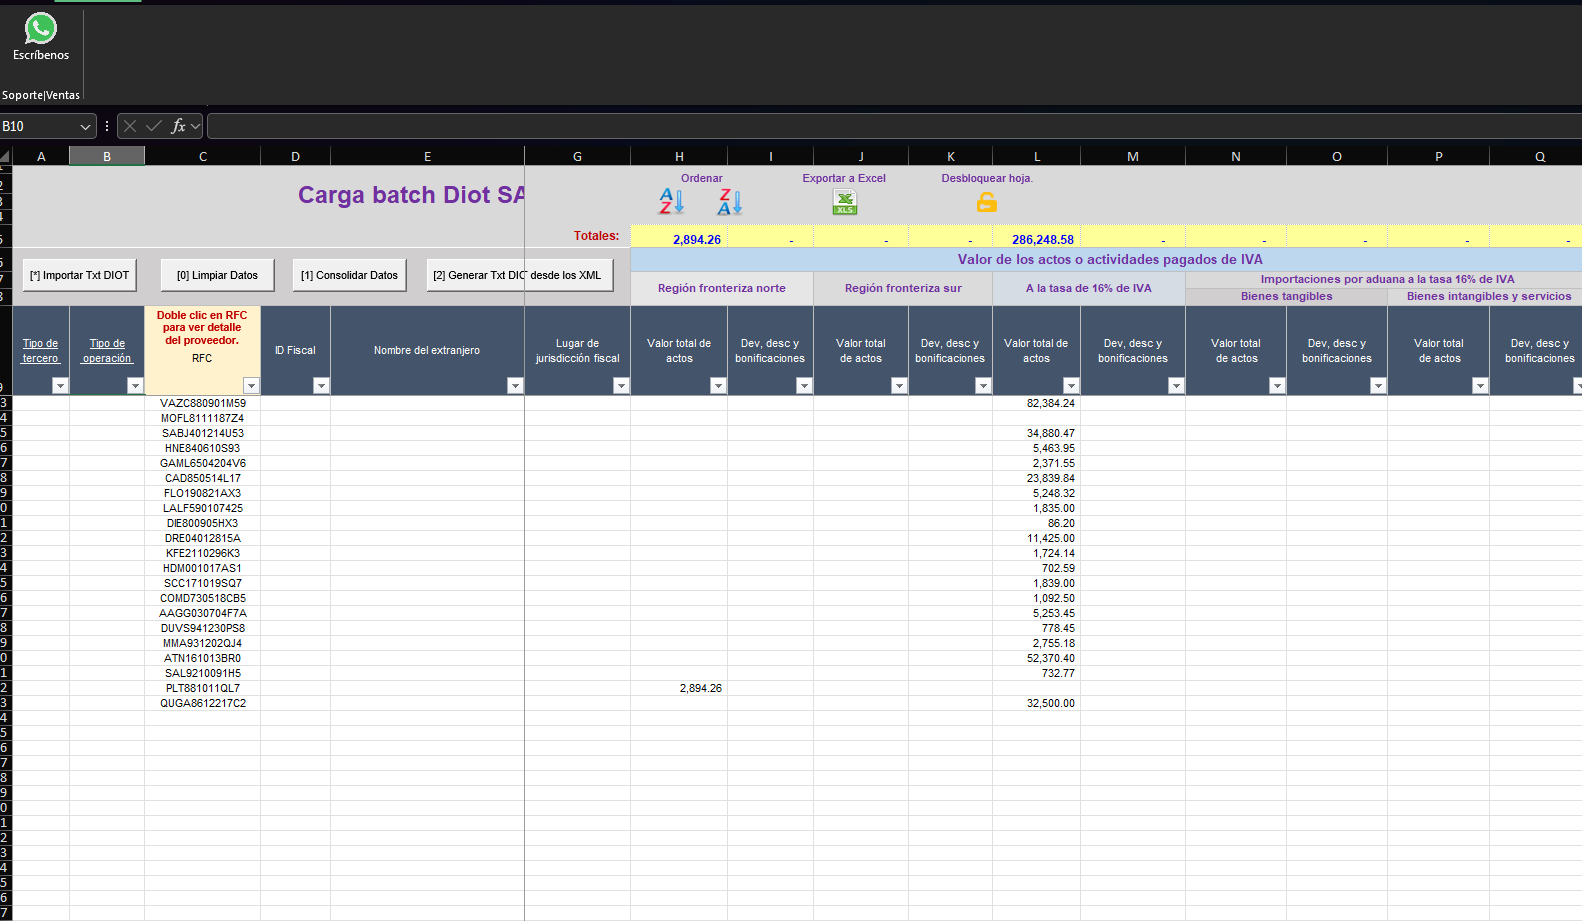Expand the Nombre del extranjero filter dropdown
The height and width of the screenshot is (921, 1582).
pos(515,386)
